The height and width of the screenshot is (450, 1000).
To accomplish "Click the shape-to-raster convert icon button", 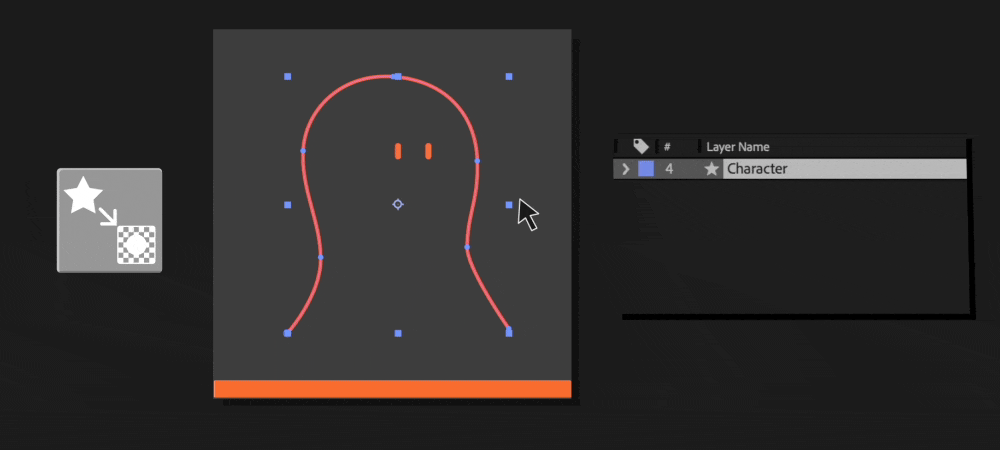I will coord(109,221).
